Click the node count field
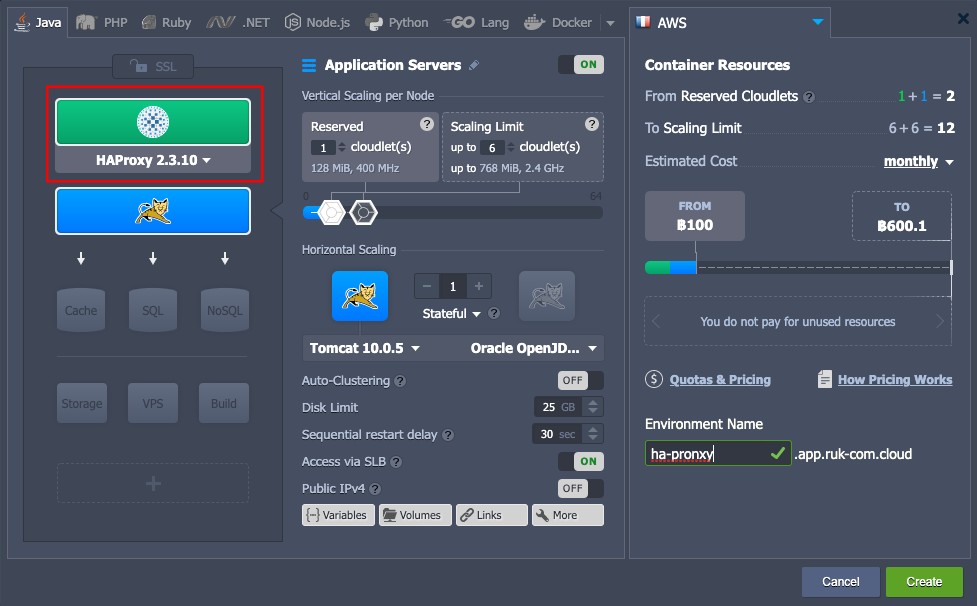The width and height of the screenshot is (977, 606). click(x=453, y=286)
